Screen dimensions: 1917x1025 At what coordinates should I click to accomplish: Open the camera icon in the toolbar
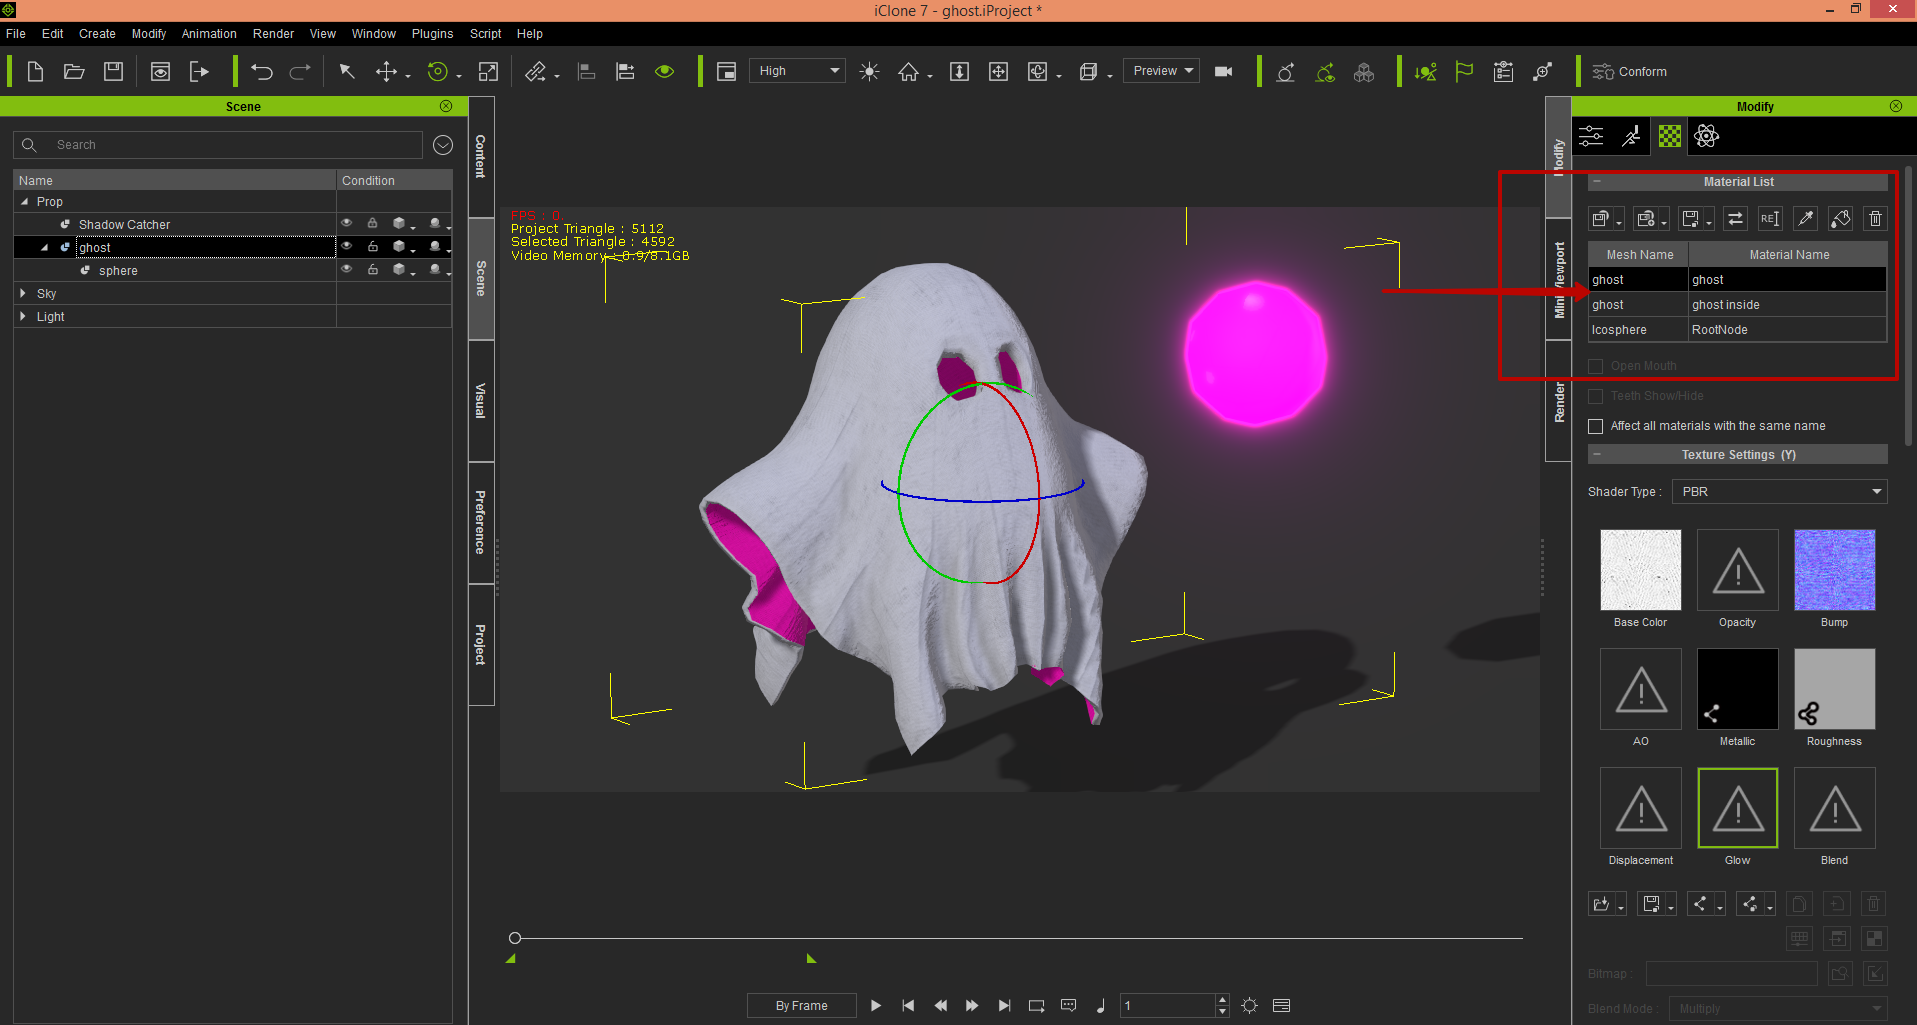tap(1223, 71)
